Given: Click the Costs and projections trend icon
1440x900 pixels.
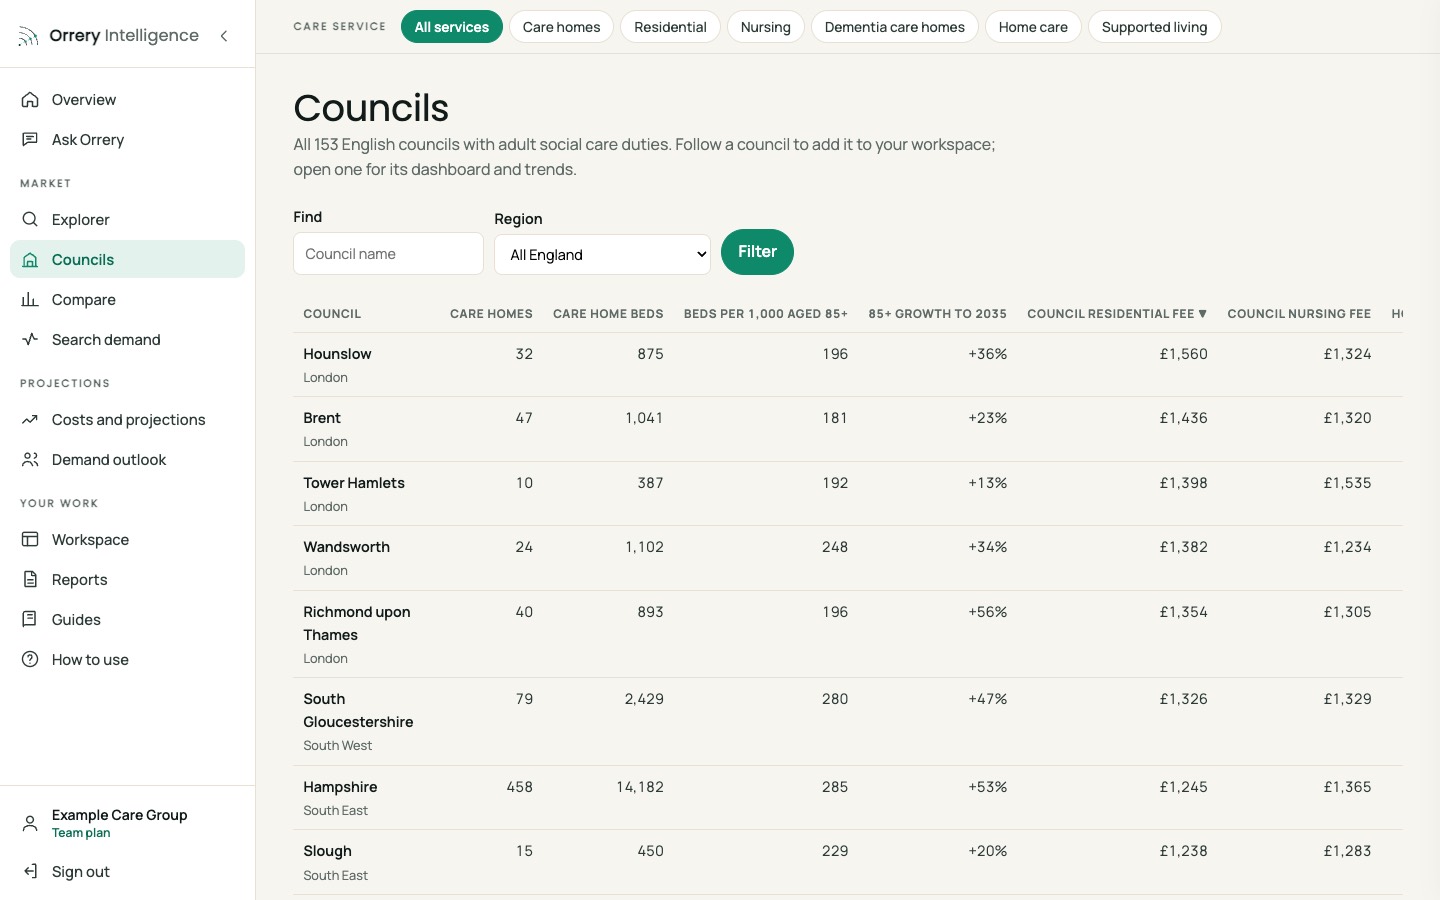Looking at the screenshot, I should tap(30, 420).
